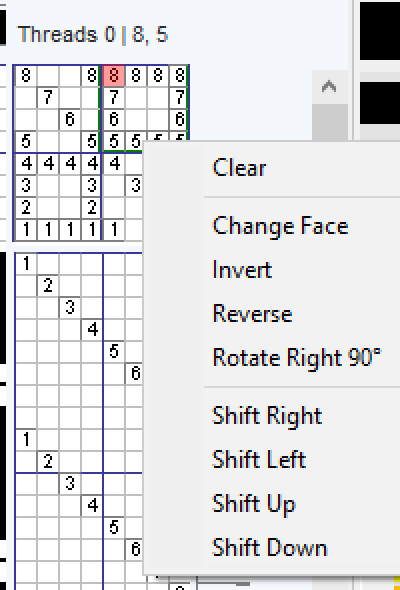Image resolution: width=400 pixels, height=590 pixels.
Task: Select Rotate Right 90° option
Action: (x=297, y=357)
